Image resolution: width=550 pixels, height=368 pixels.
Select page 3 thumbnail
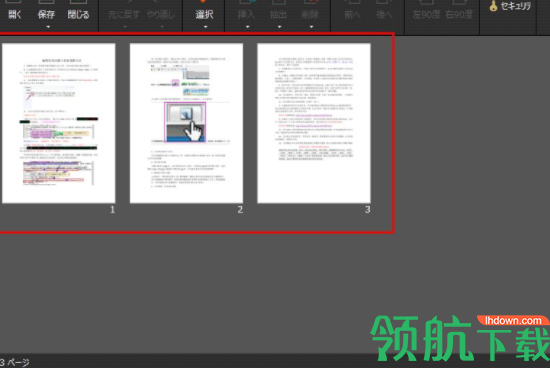pos(314,123)
